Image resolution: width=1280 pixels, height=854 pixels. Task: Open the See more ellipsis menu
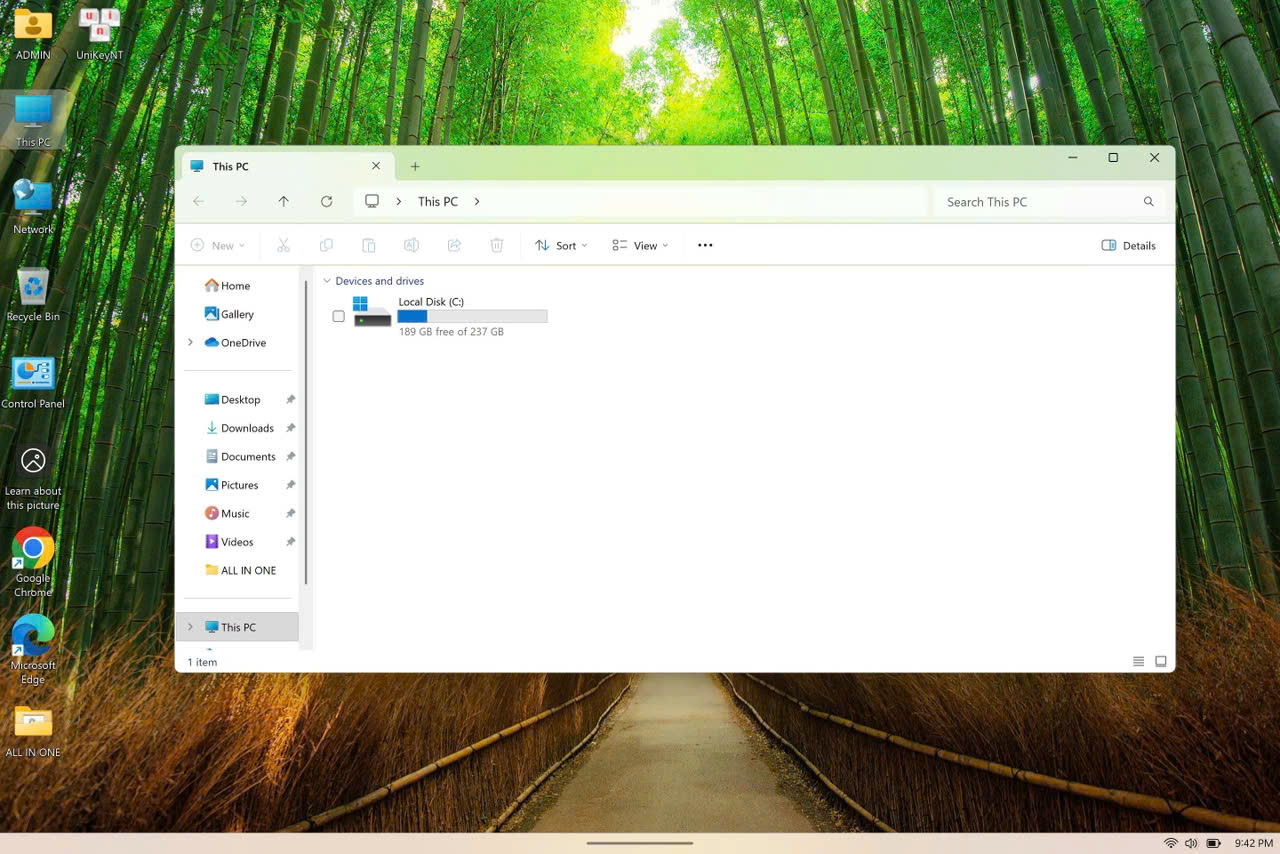705,245
